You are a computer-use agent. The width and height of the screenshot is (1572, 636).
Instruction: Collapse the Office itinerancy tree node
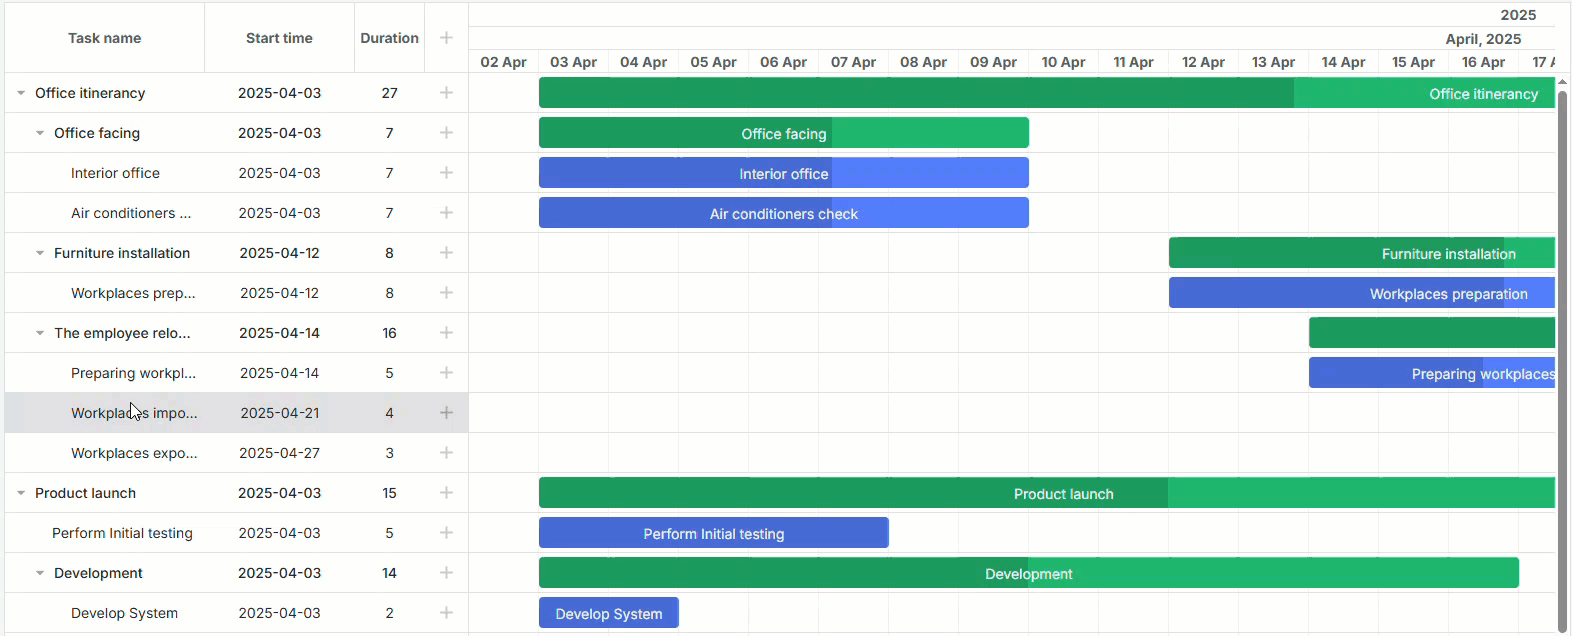(x=21, y=93)
